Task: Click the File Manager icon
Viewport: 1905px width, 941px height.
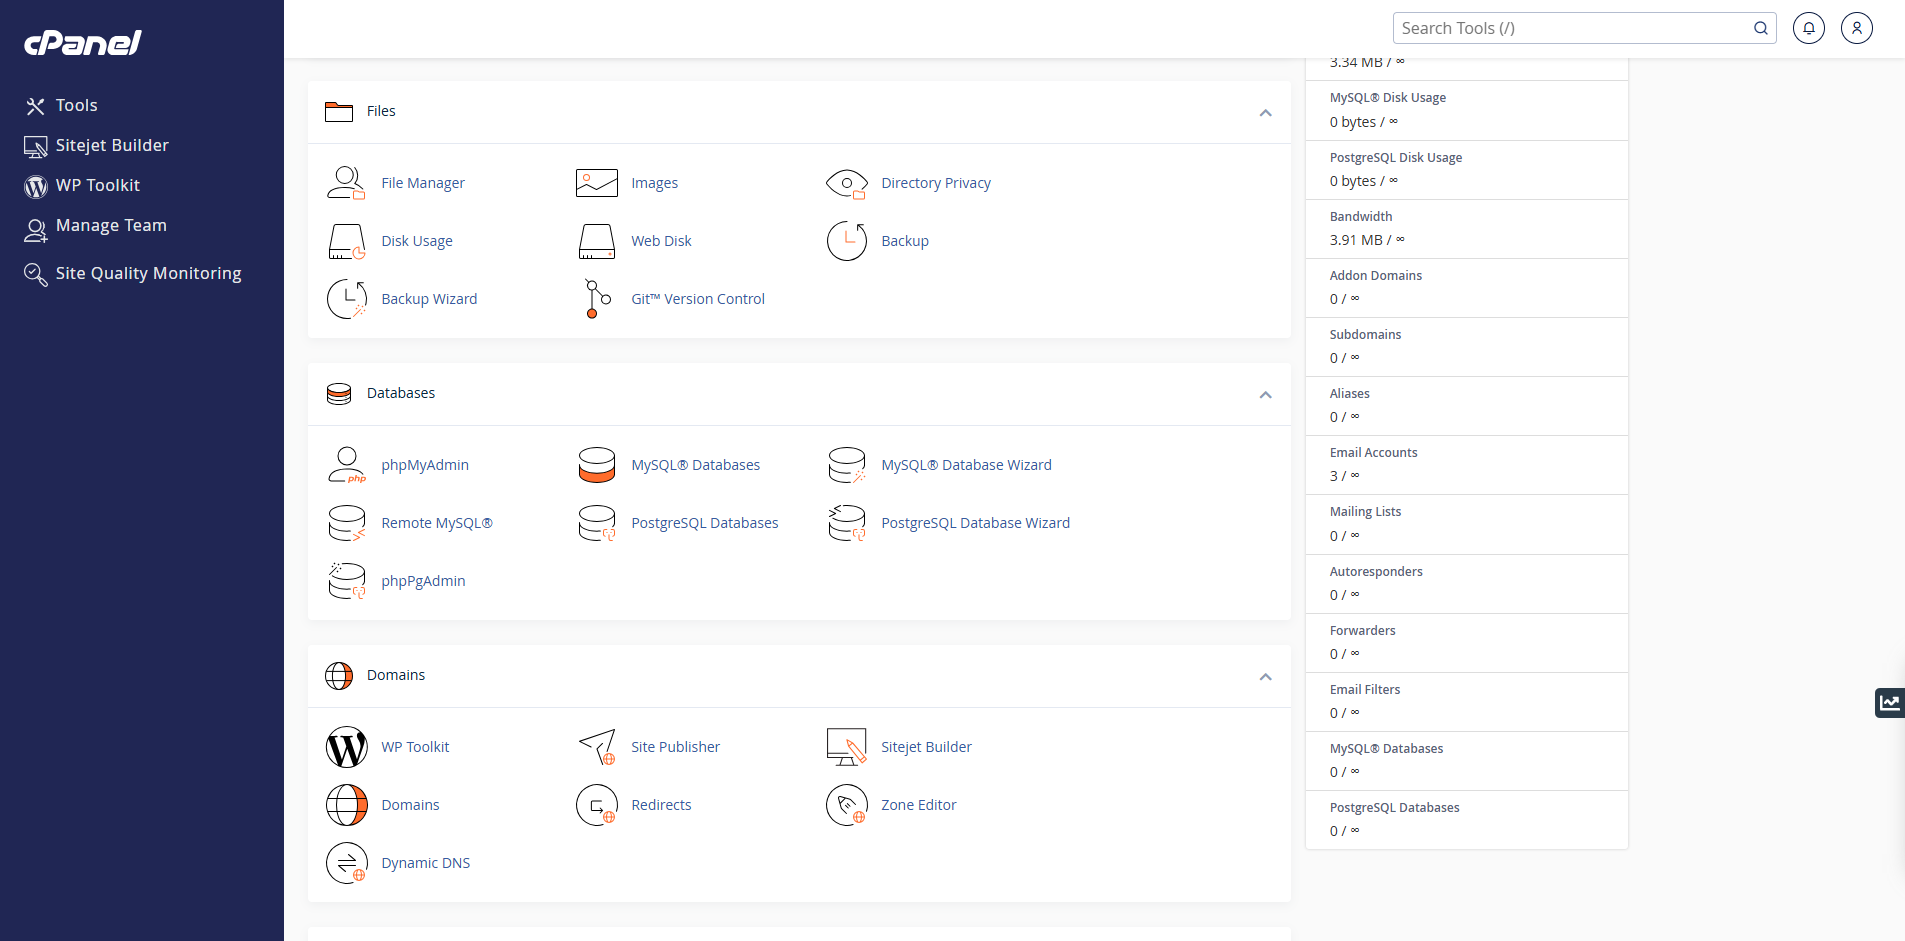Action: (346, 183)
